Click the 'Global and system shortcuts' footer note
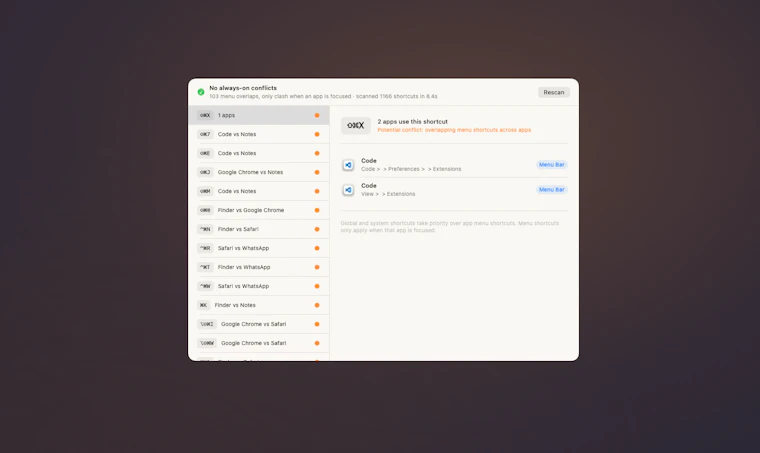 [x=450, y=227]
